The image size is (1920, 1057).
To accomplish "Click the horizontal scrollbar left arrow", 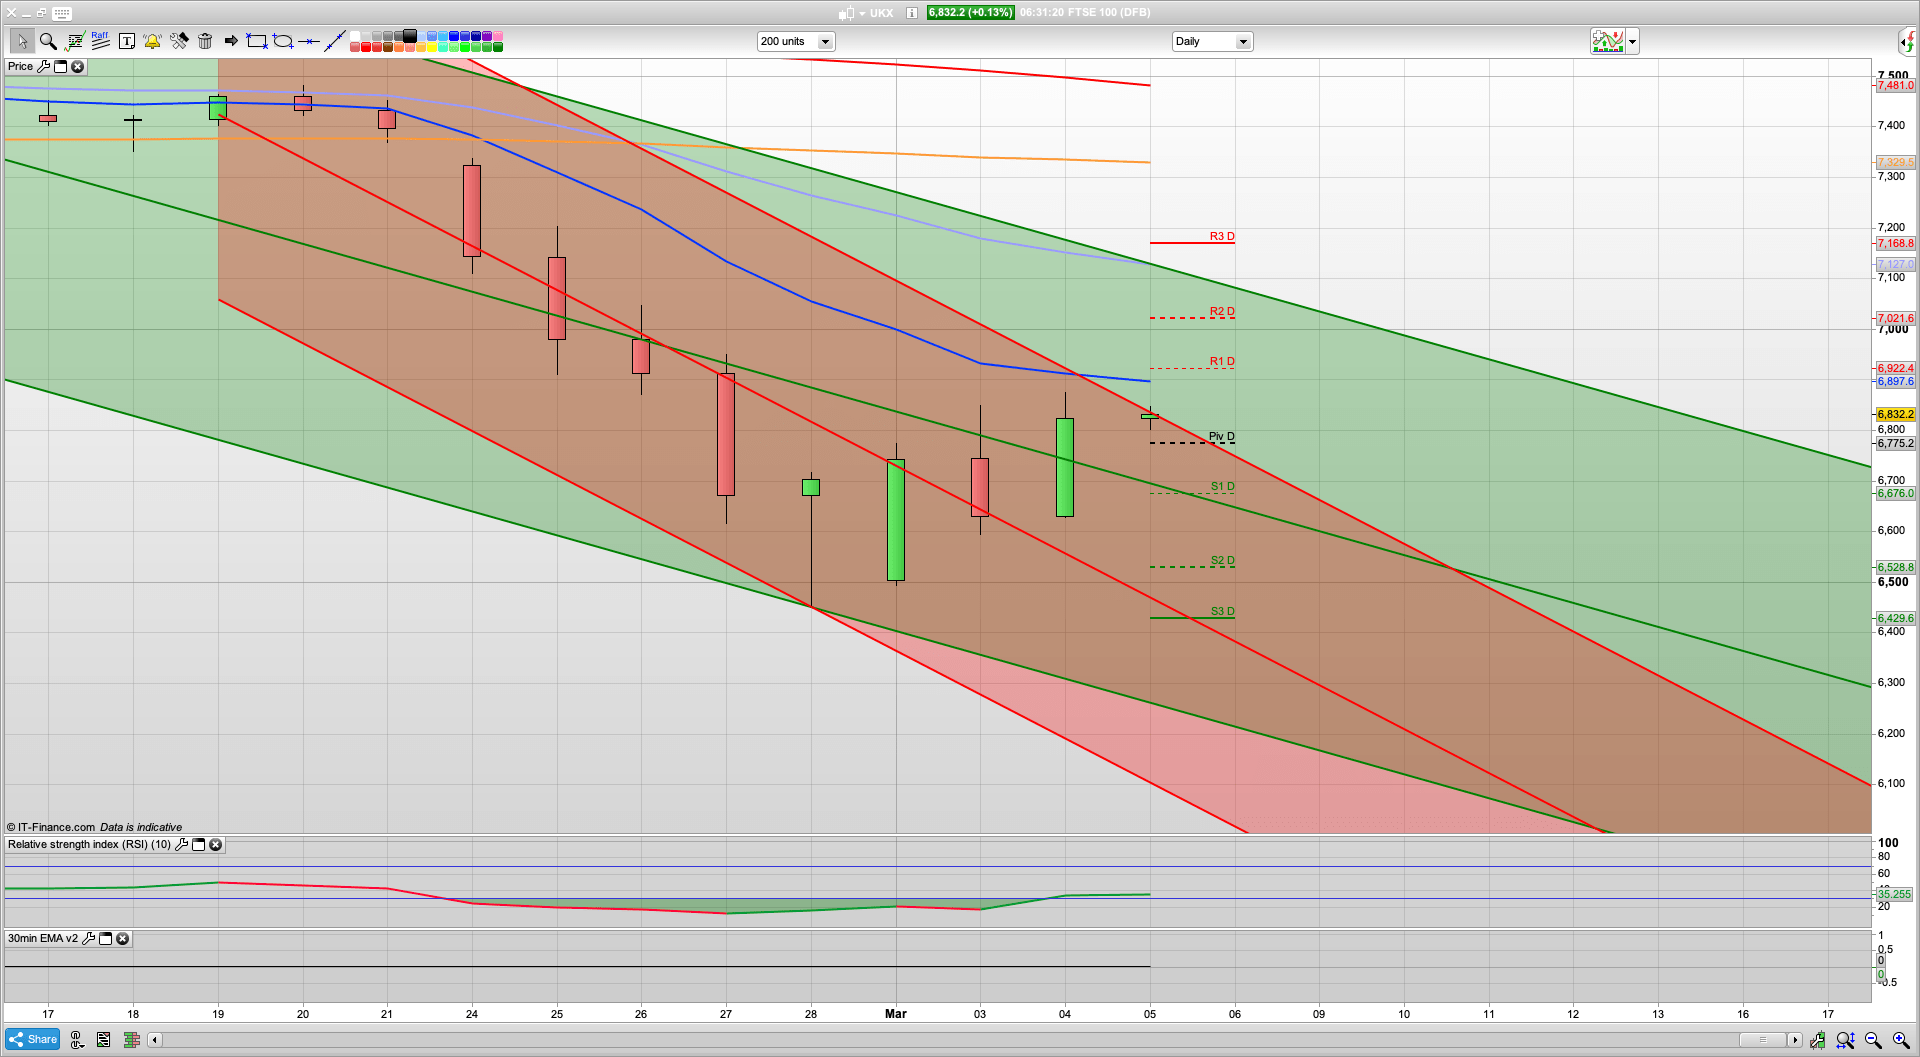I will (x=154, y=1040).
